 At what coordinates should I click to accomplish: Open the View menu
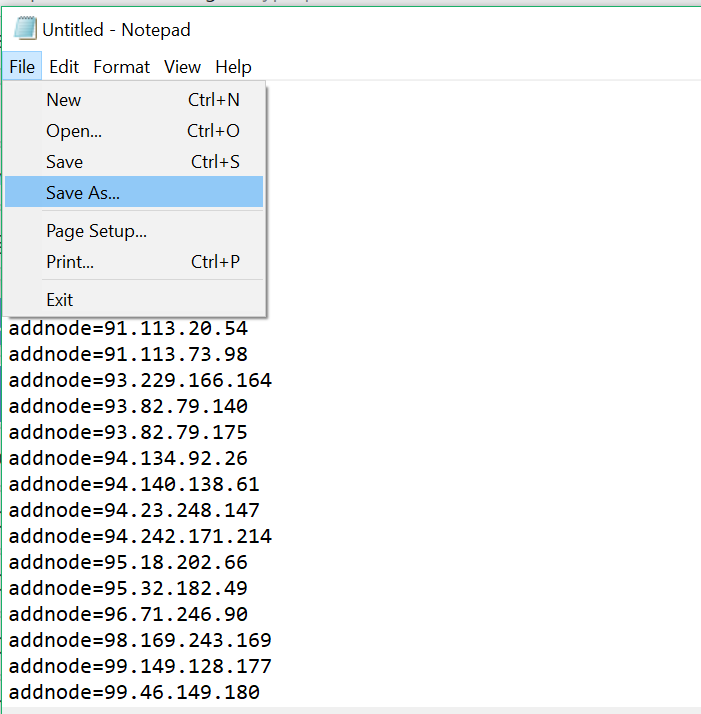click(x=182, y=66)
